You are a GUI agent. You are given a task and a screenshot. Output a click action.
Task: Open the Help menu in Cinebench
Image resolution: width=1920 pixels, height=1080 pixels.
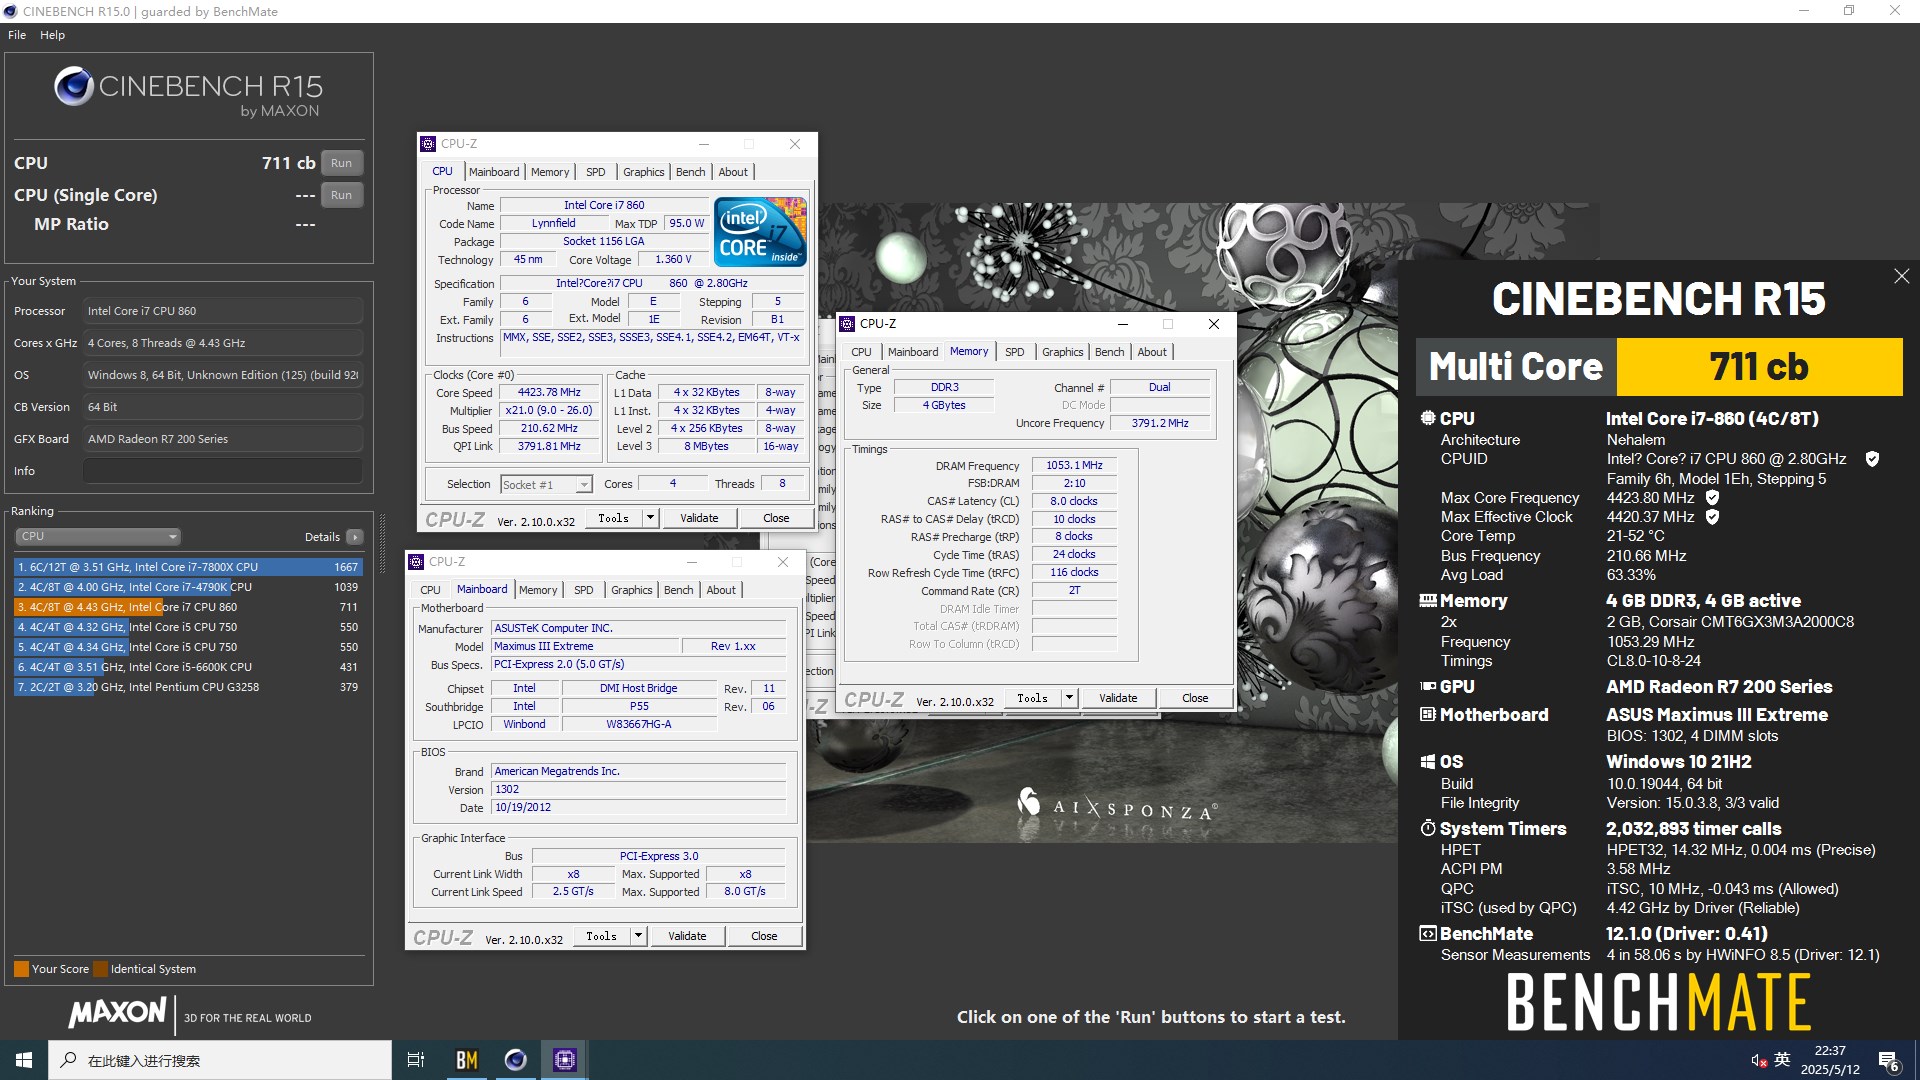(x=52, y=35)
